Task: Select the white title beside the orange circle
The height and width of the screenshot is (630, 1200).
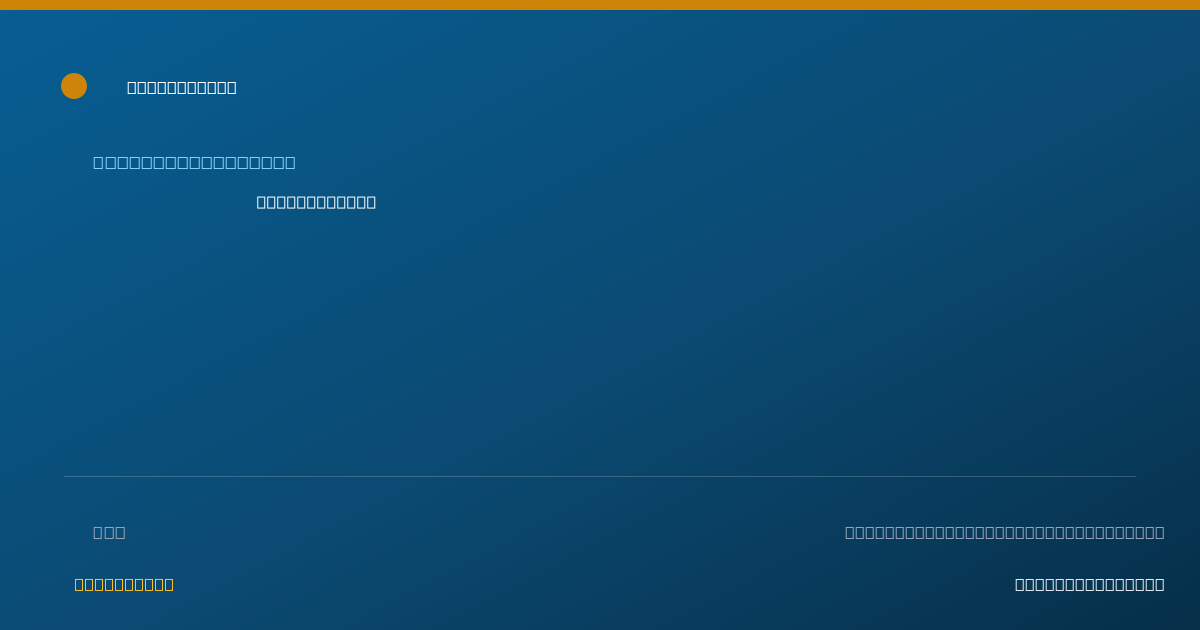Action: (182, 88)
